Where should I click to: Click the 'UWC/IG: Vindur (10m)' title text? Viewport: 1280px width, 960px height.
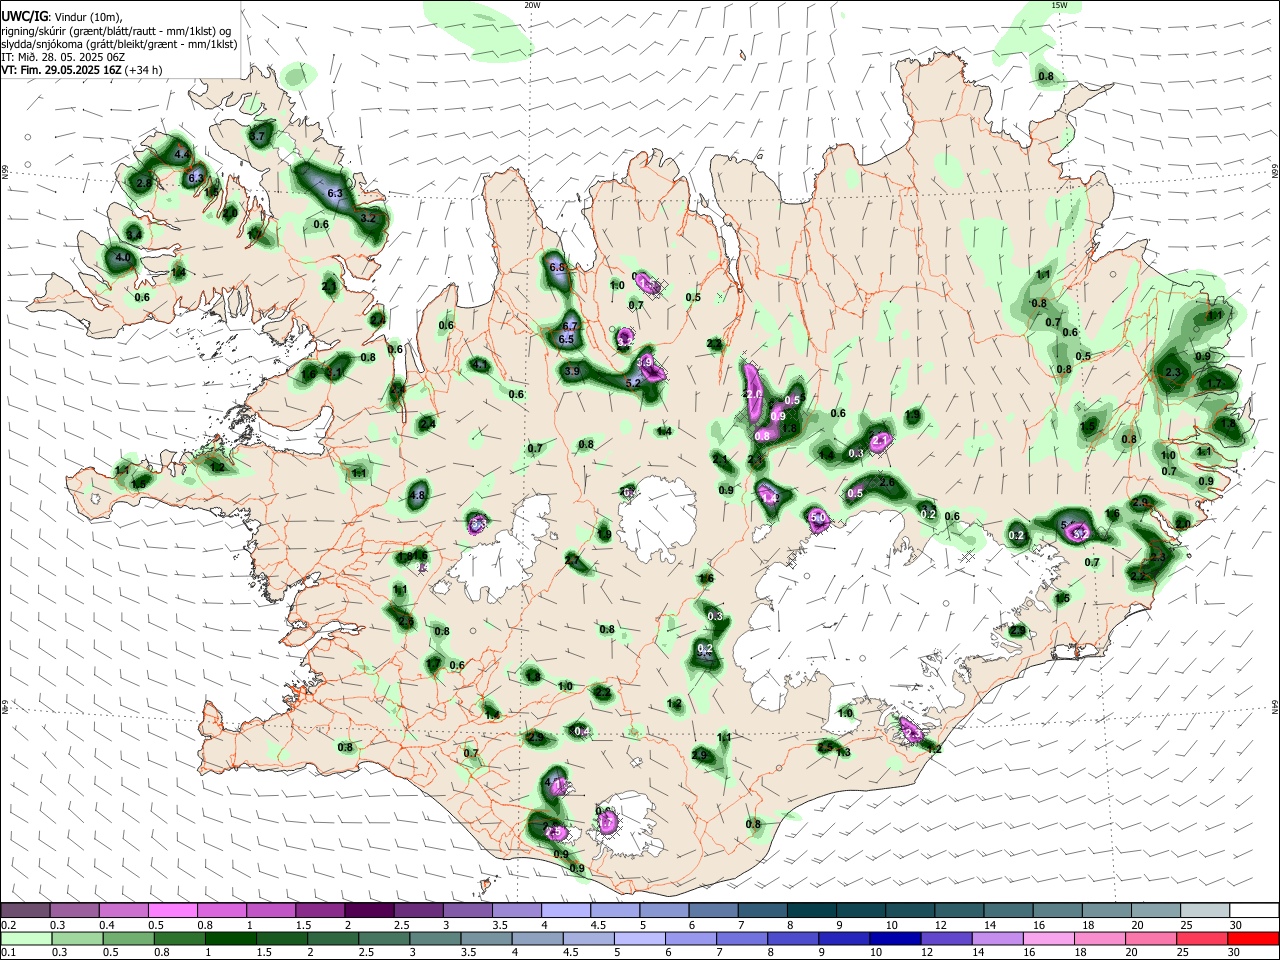[x=61, y=16]
